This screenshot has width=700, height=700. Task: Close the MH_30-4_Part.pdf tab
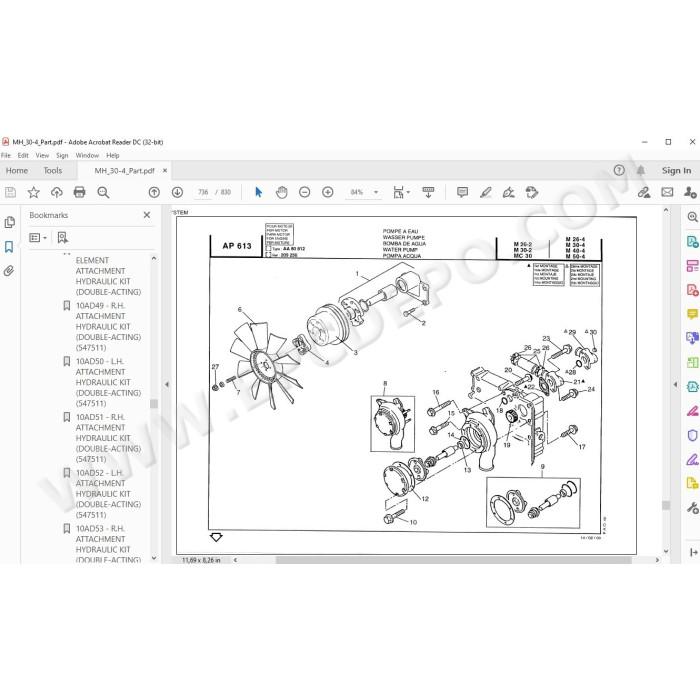click(x=165, y=171)
